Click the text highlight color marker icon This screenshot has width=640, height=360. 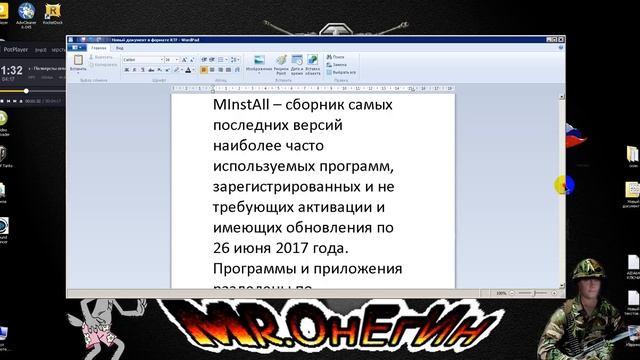pos(177,70)
